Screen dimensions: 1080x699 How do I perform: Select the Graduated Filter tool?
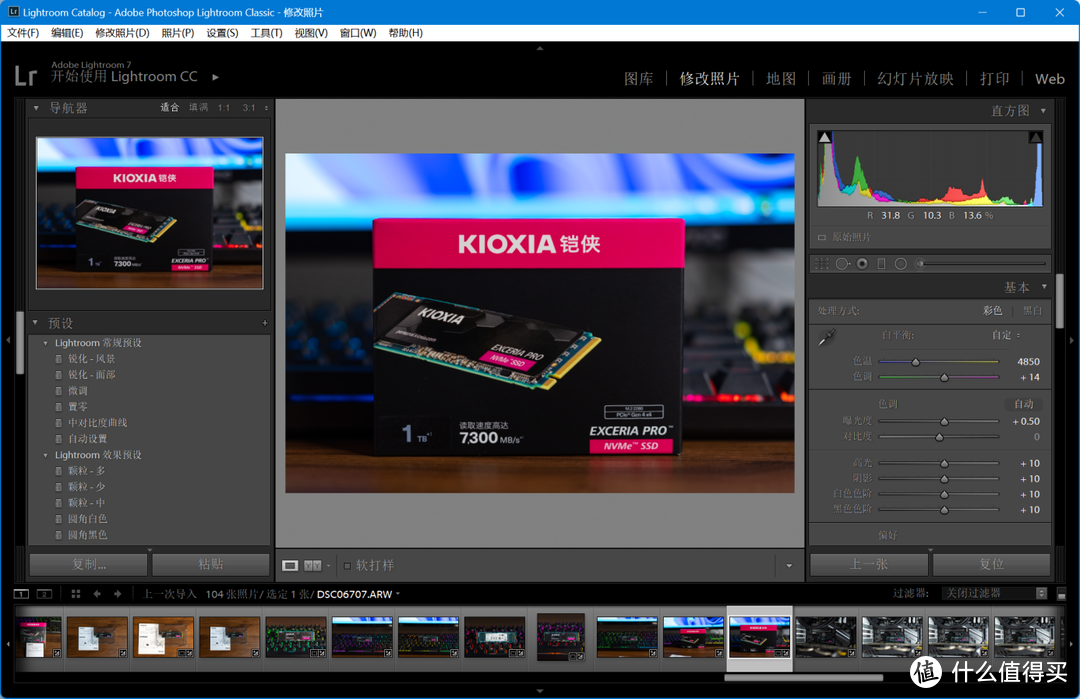click(x=881, y=263)
